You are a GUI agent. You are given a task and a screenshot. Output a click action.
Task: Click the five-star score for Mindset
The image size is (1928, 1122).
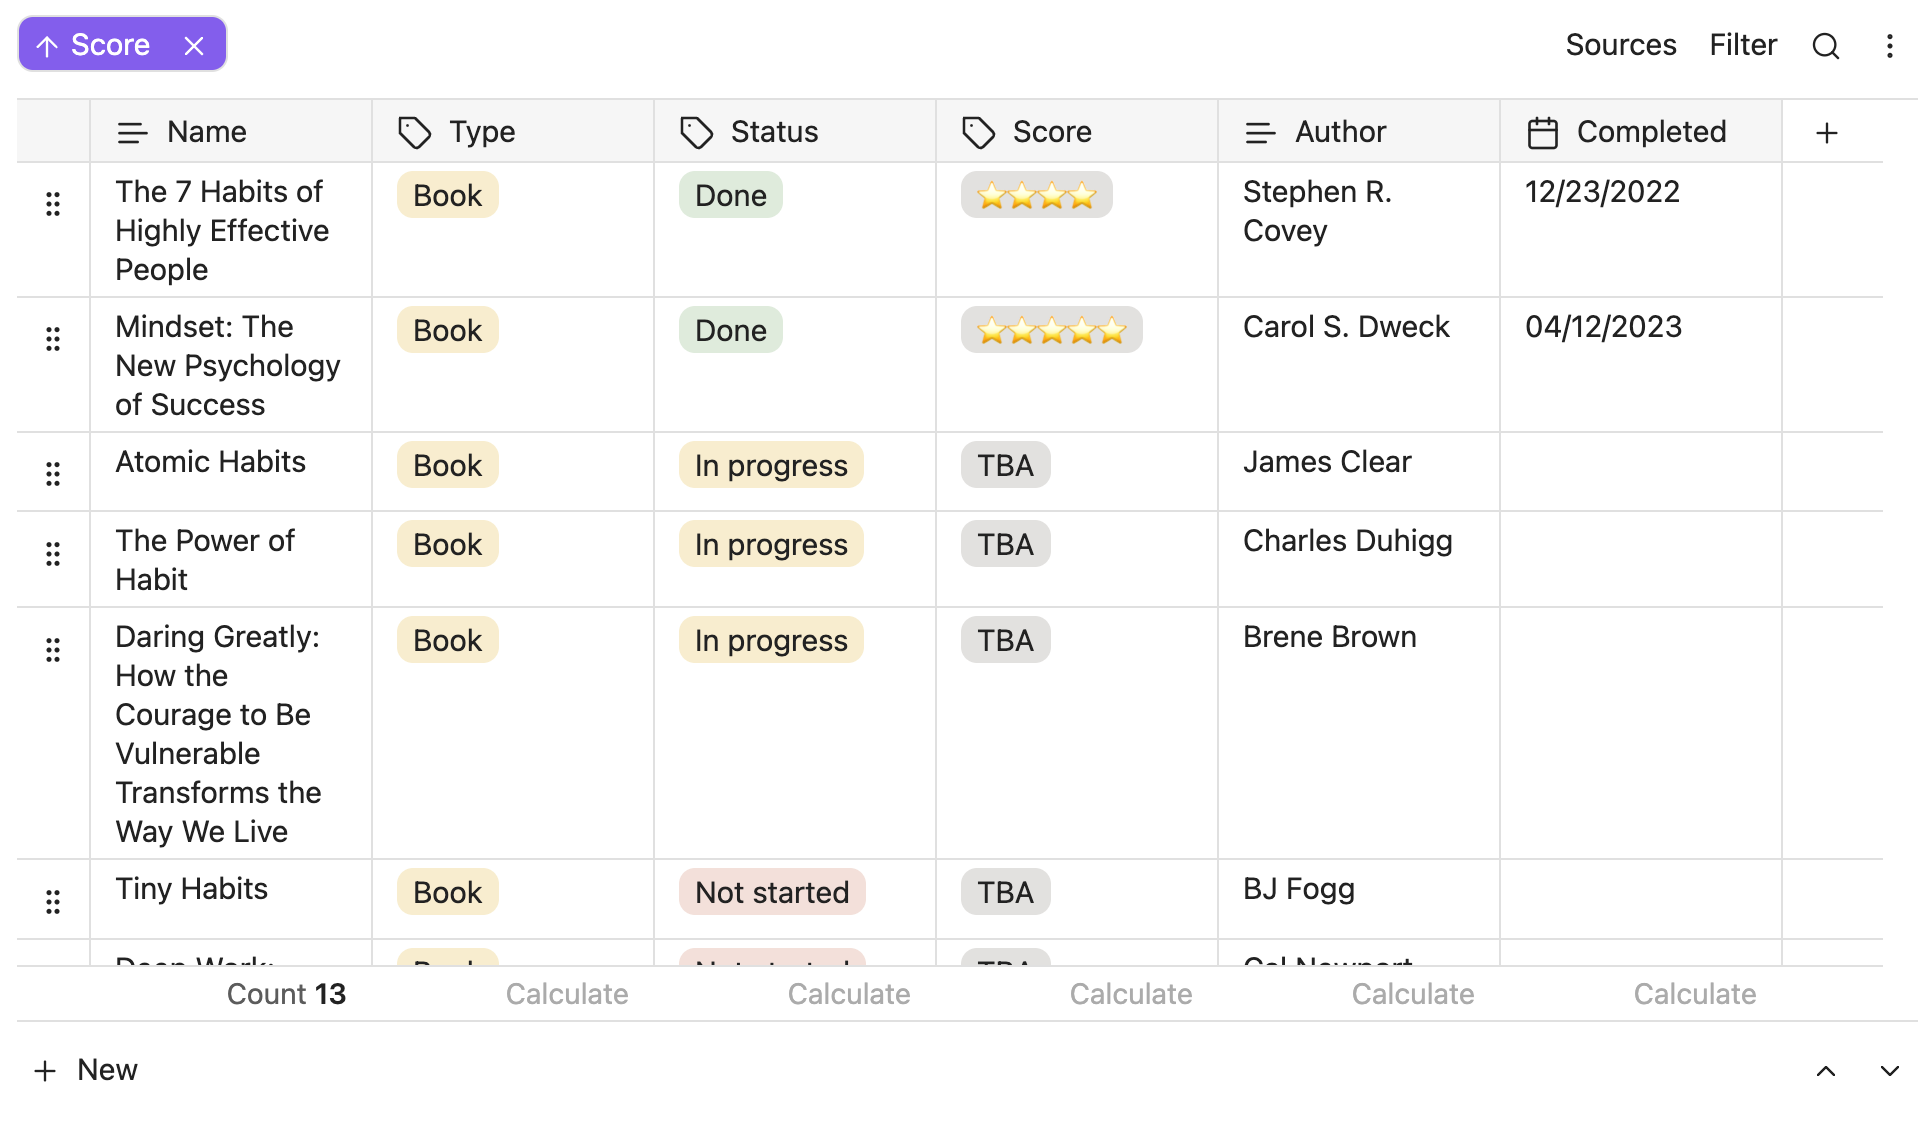pos(1051,331)
